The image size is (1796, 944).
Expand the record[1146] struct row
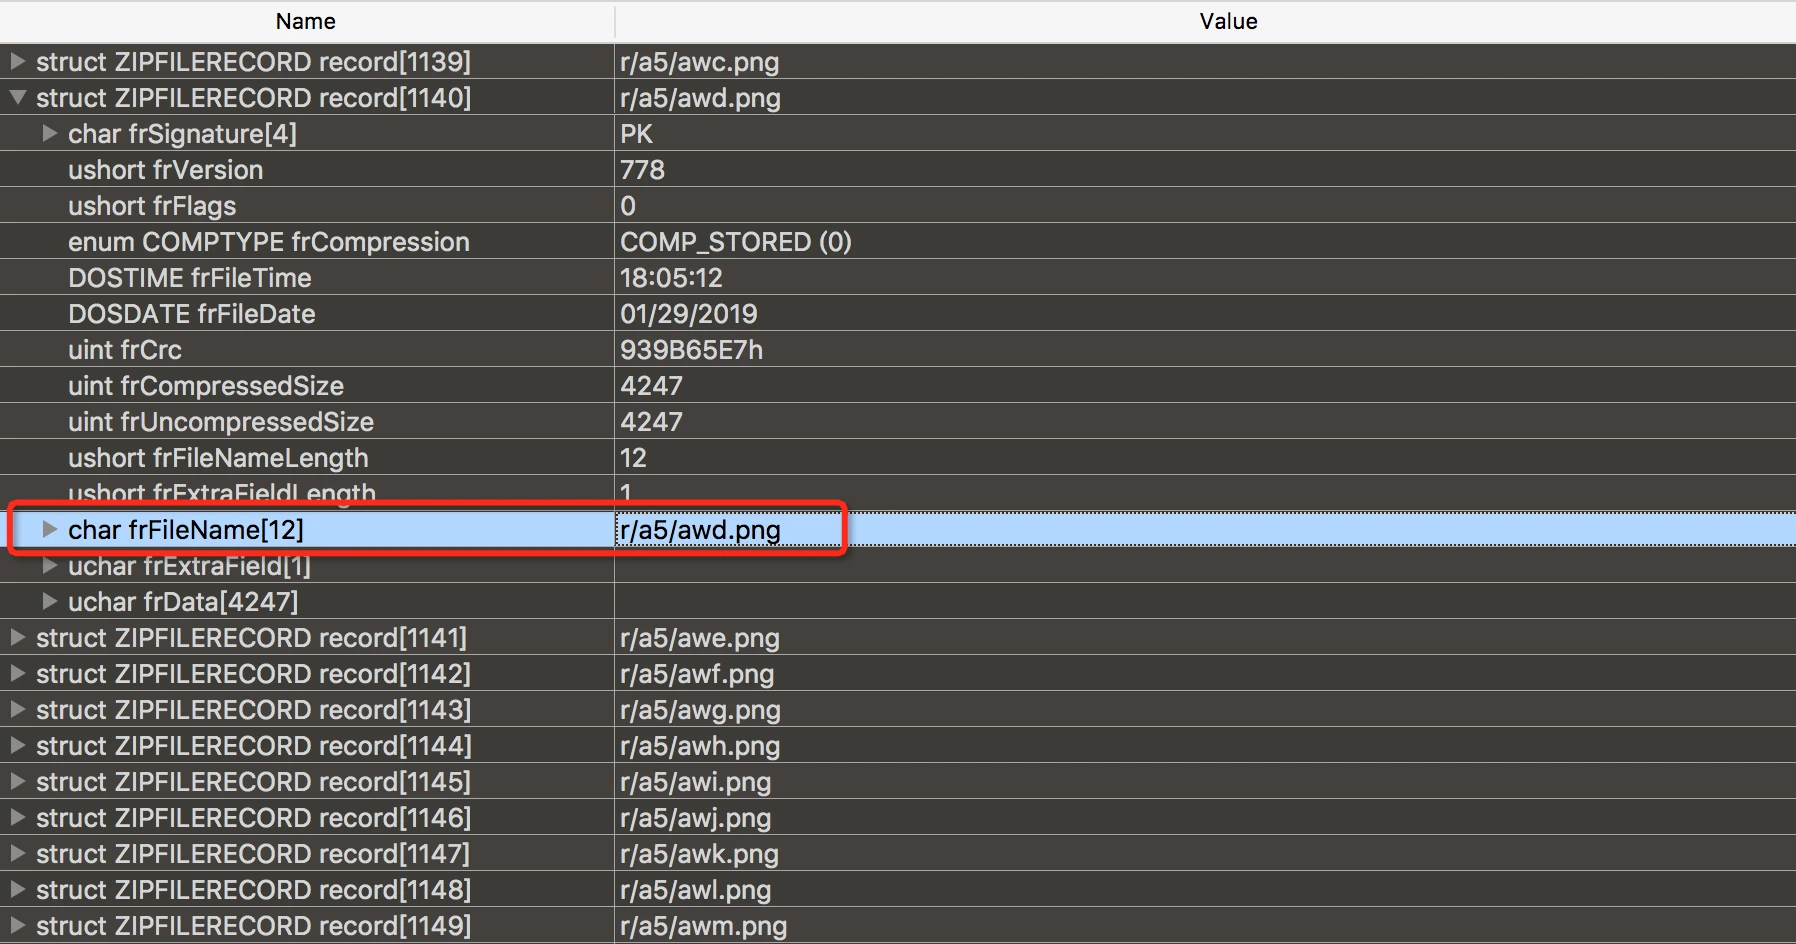tap(17, 817)
